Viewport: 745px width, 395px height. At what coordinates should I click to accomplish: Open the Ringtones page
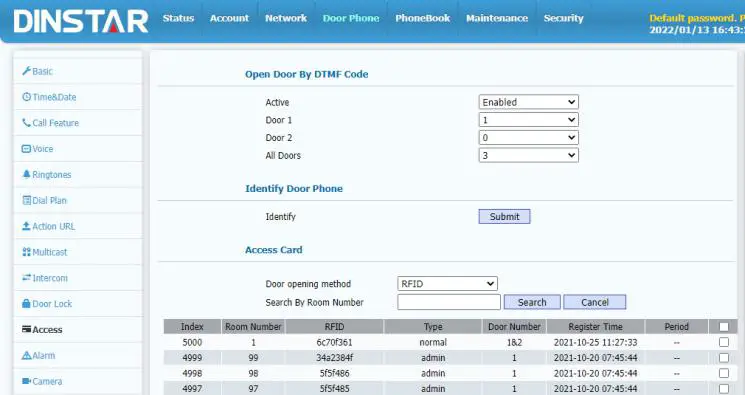[52, 174]
